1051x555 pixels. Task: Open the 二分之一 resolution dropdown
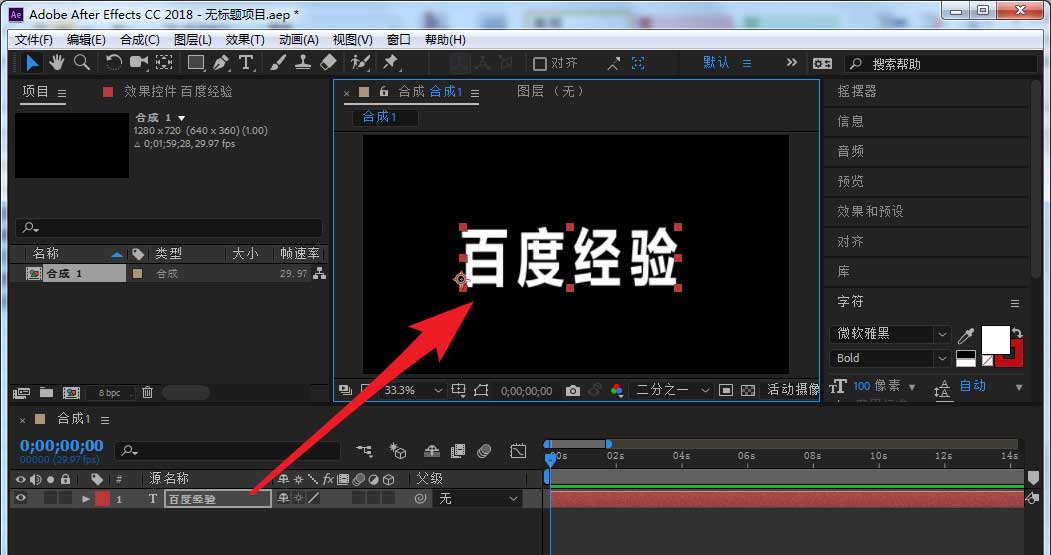[x=704, y=390]
